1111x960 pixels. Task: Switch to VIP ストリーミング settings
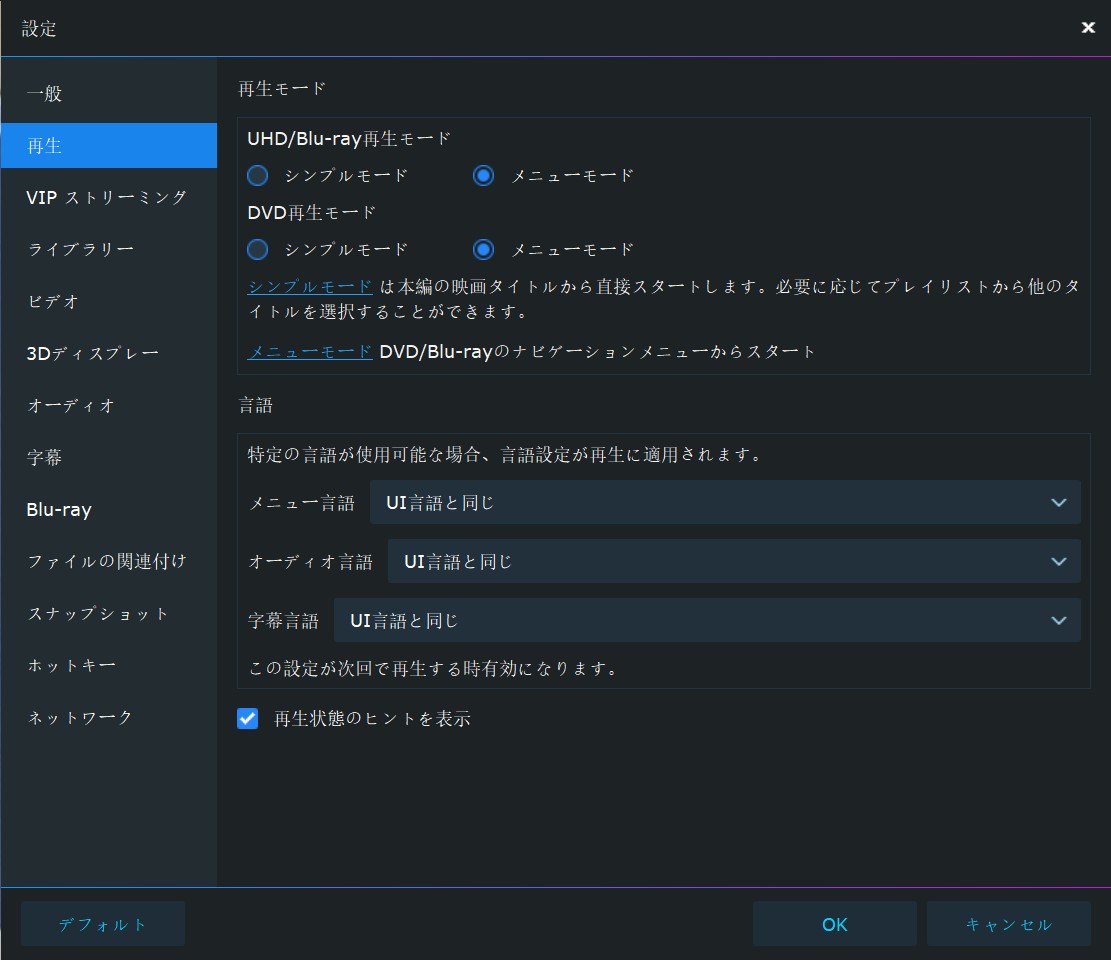[x=108, y=198]
